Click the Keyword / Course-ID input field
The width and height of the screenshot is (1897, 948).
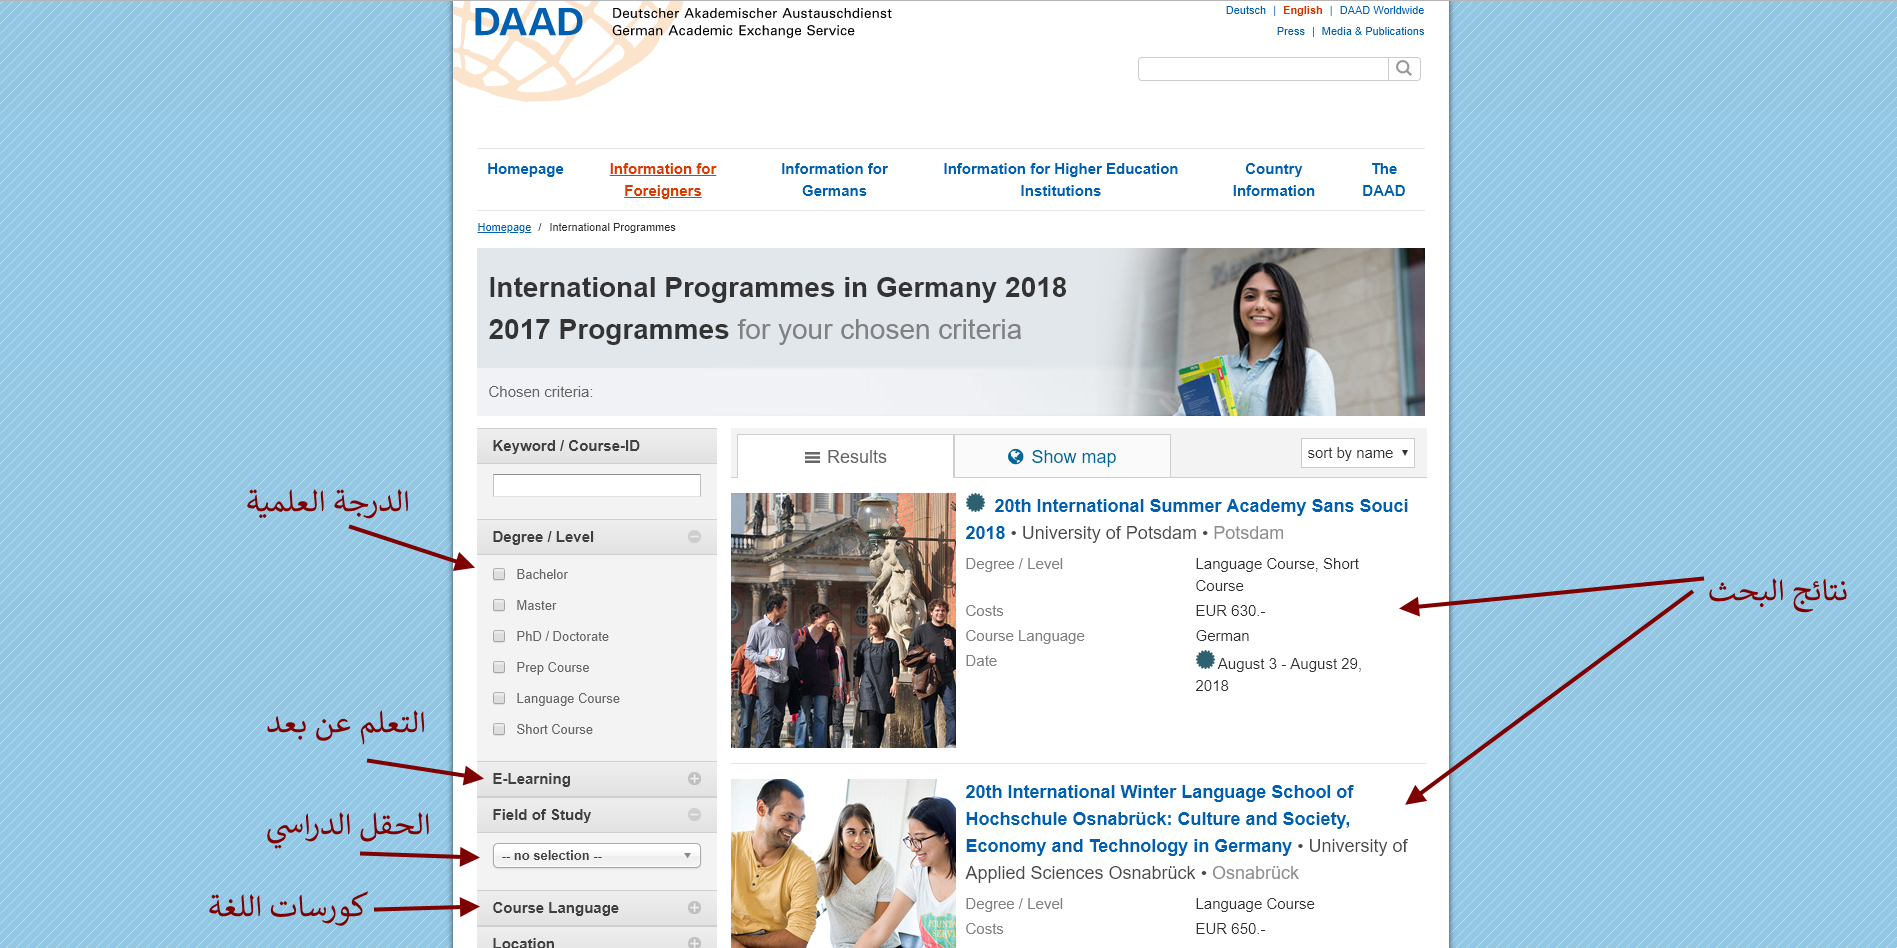click(597, 485)
